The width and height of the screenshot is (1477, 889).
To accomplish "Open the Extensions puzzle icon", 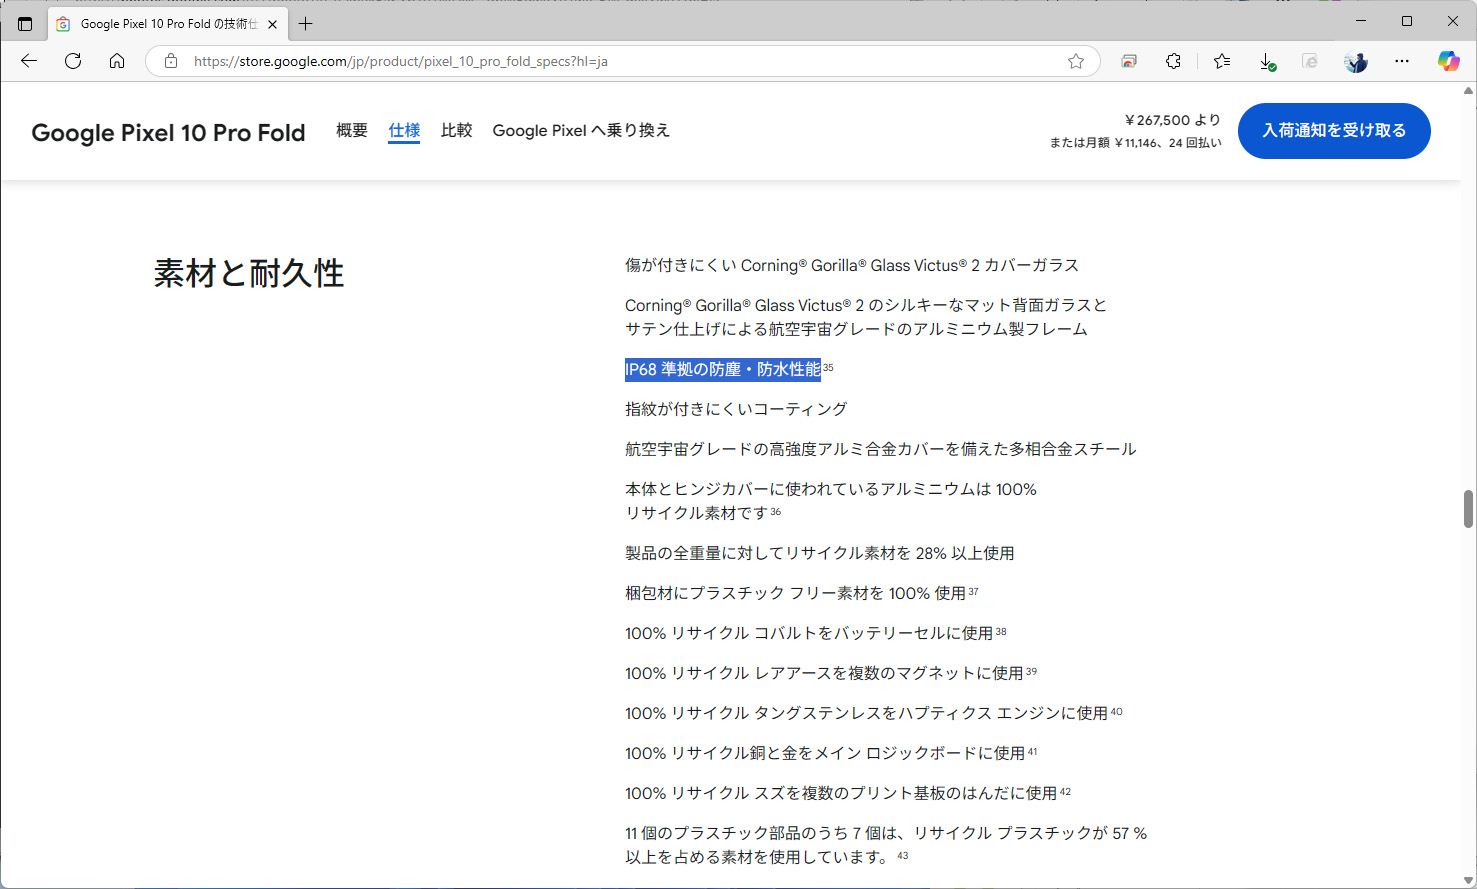I will tap(1173, 61).
